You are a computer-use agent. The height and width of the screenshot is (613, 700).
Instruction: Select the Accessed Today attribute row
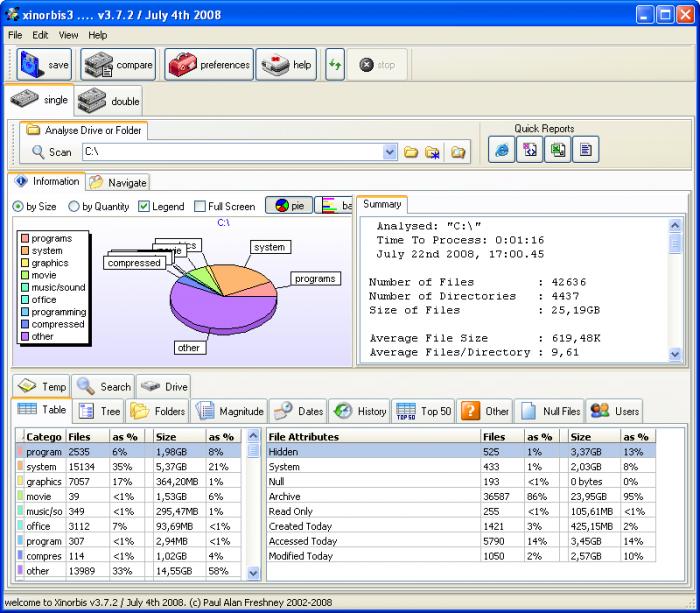click(461, 541)
